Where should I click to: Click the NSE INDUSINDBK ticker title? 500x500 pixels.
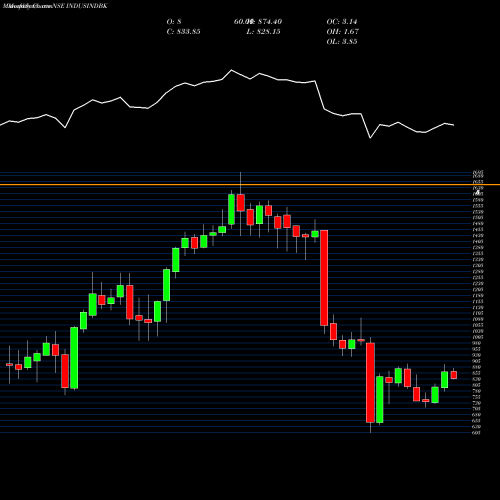pyautogui.click(x=81, y=6)
